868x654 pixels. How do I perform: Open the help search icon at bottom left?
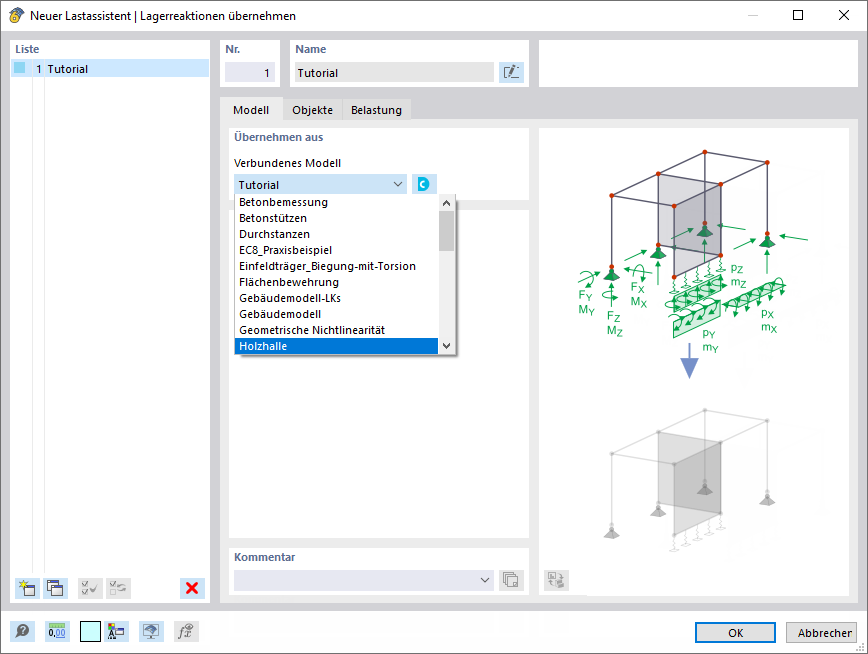(x=23, y=631)
